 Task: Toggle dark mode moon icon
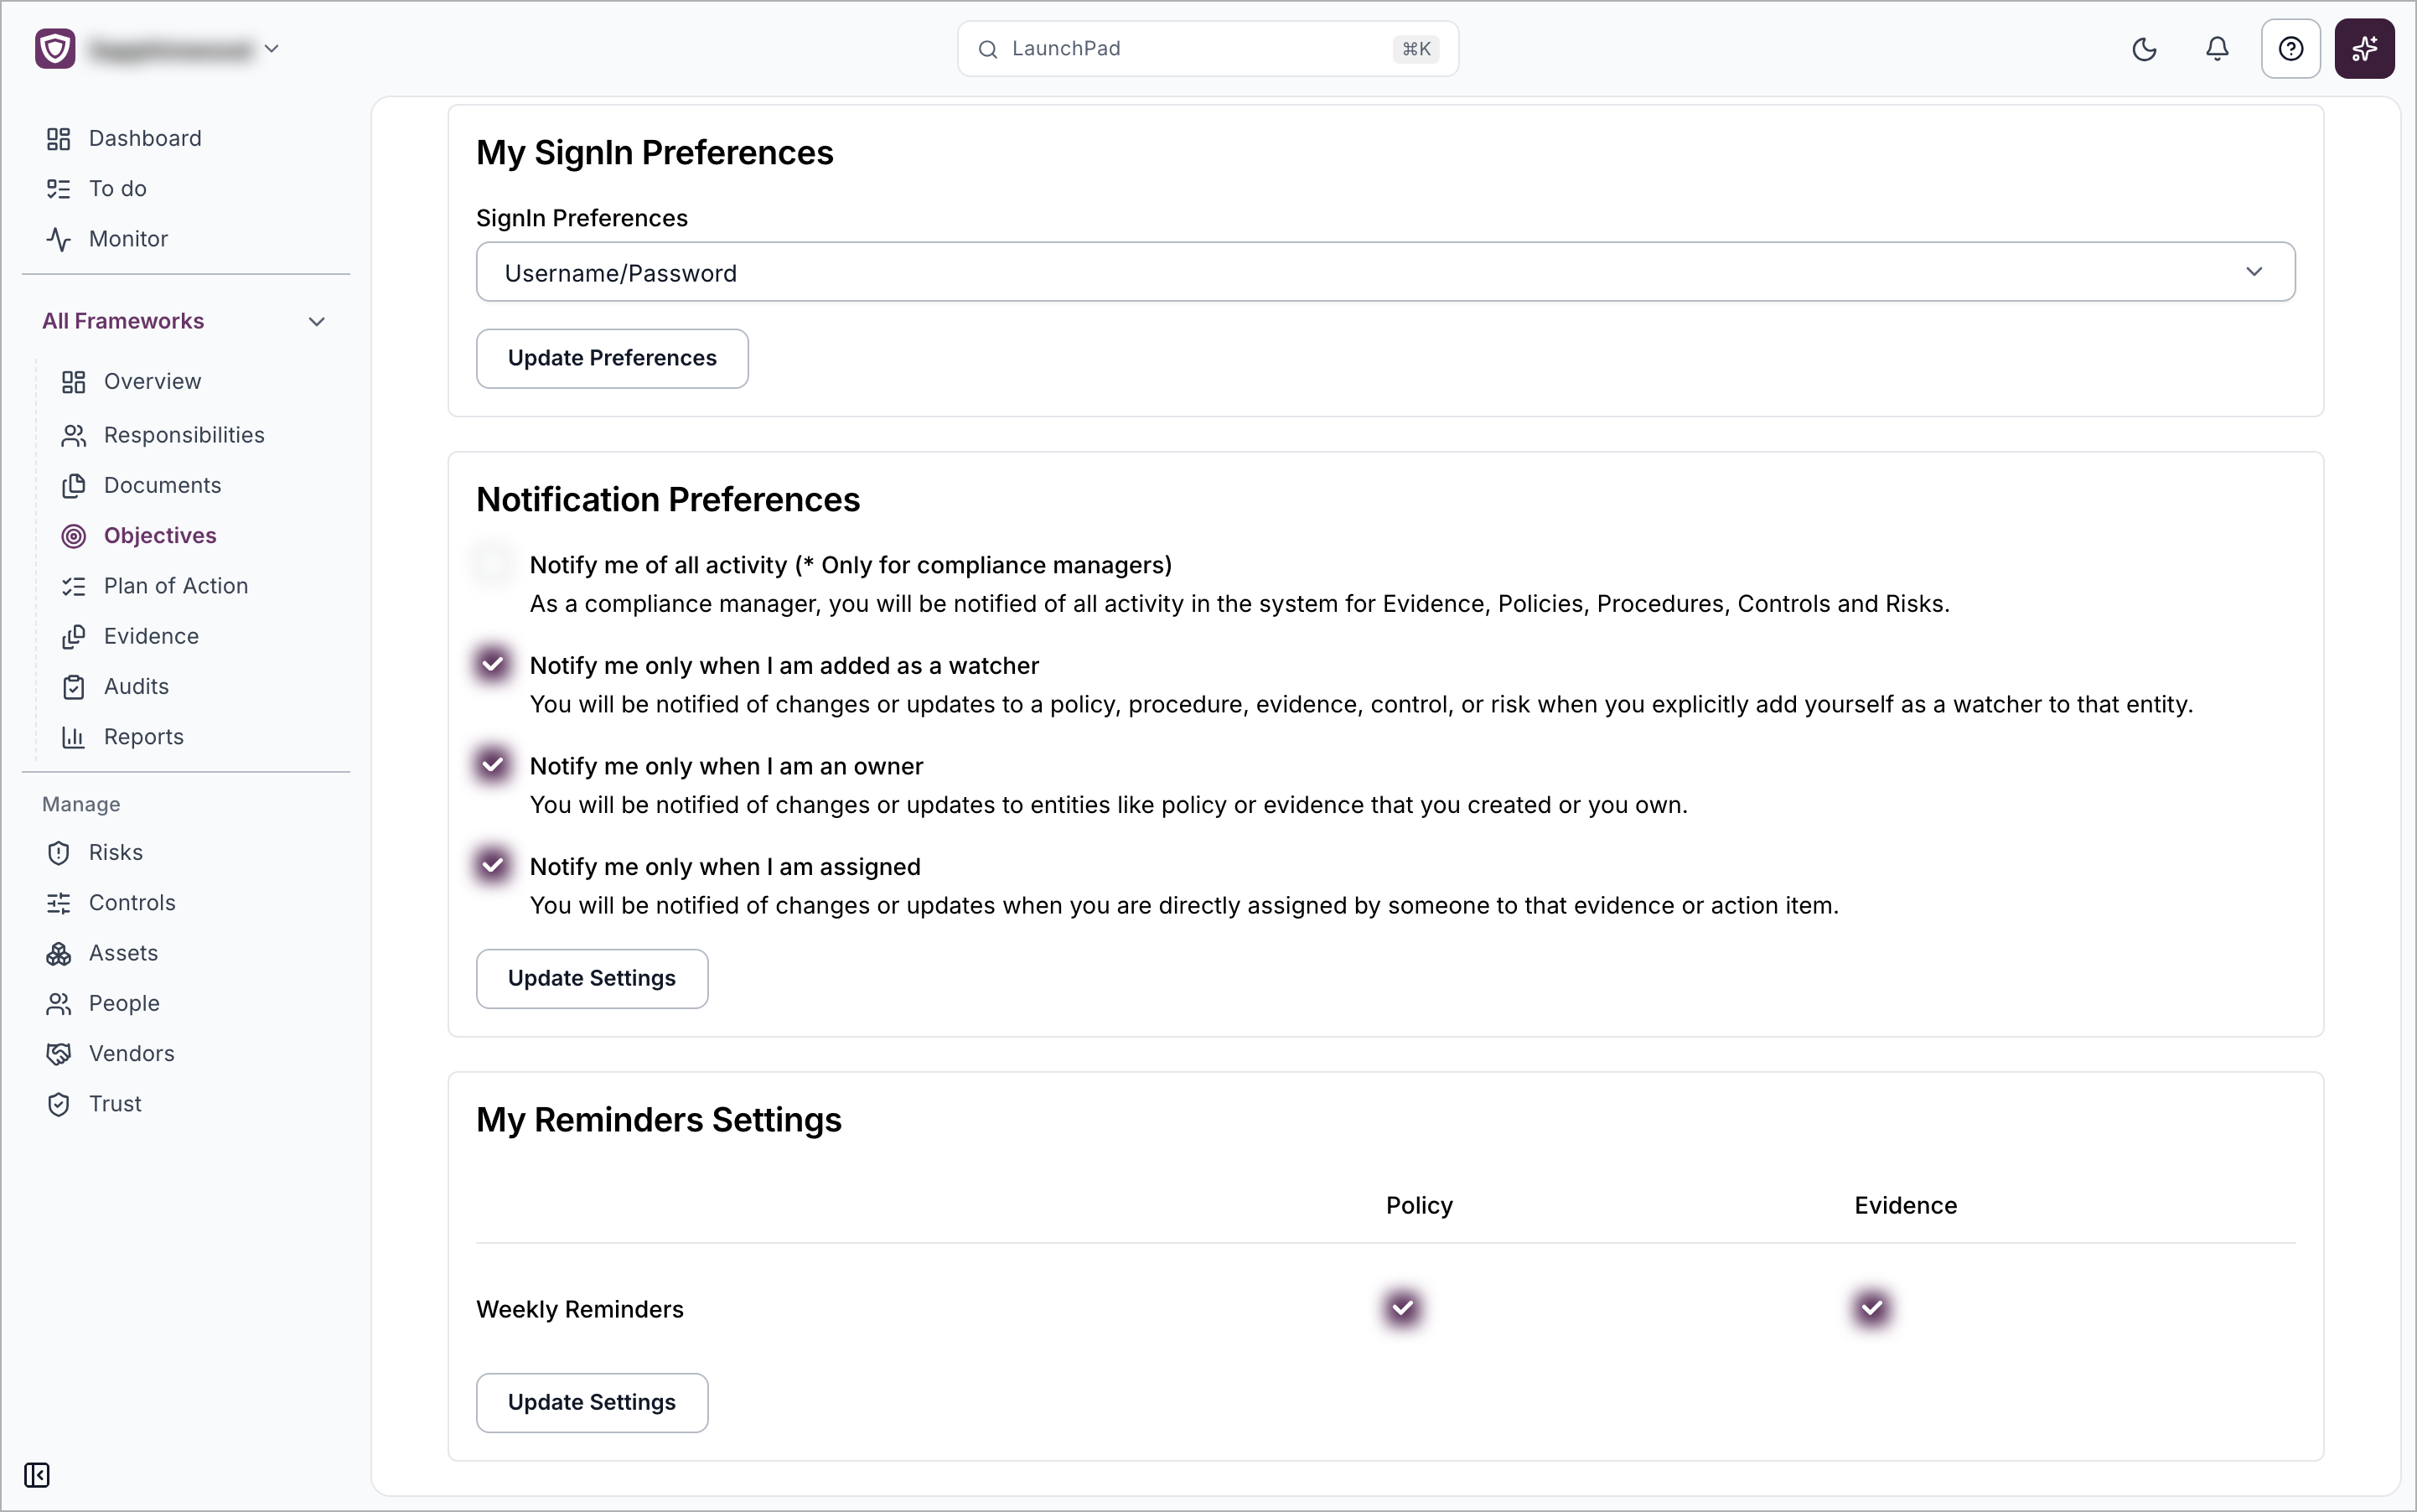(2144, 49)
